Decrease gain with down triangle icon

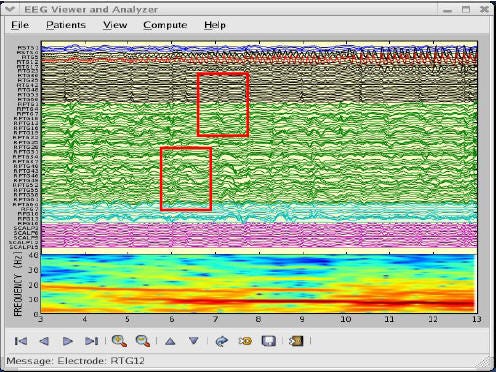click(x=194, y=341)
